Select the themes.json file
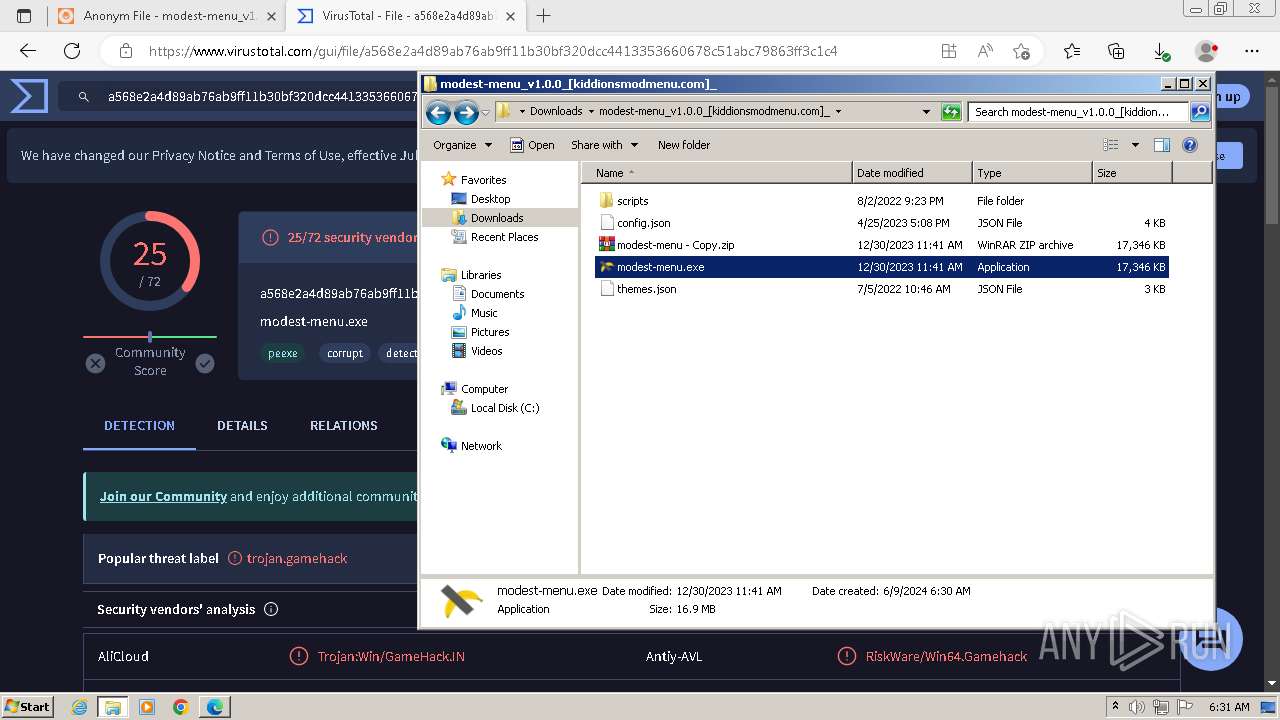This screenshot has width=1280, height=720. [646, 289]
